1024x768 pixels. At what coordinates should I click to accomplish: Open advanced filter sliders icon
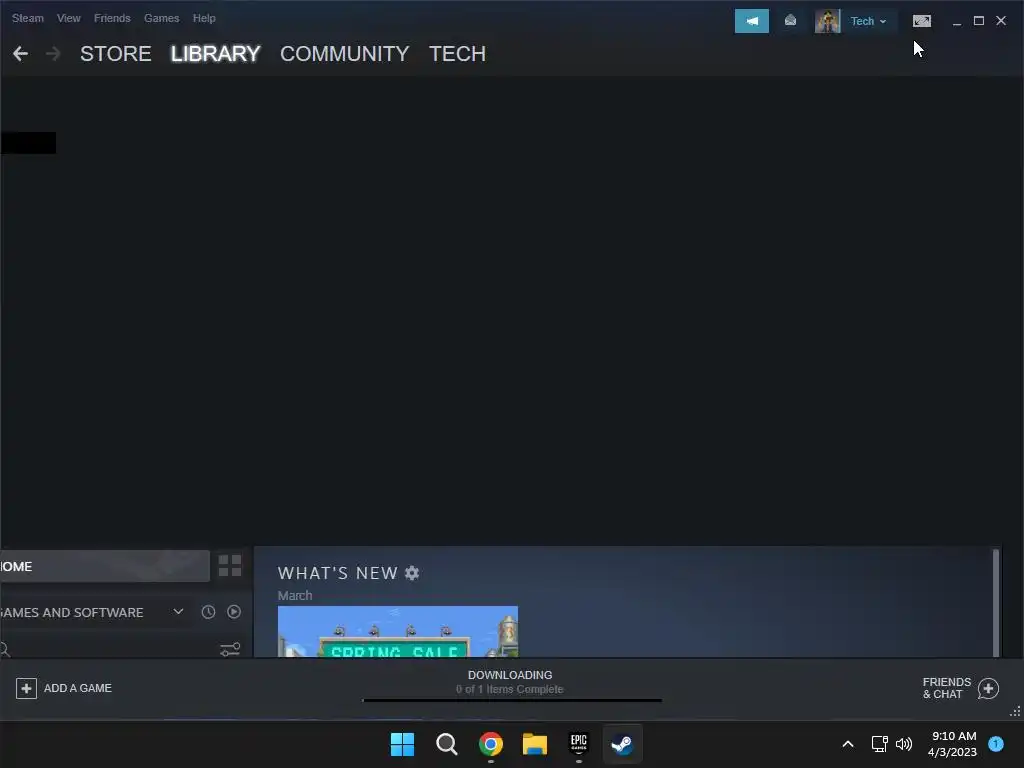point(230,649)
